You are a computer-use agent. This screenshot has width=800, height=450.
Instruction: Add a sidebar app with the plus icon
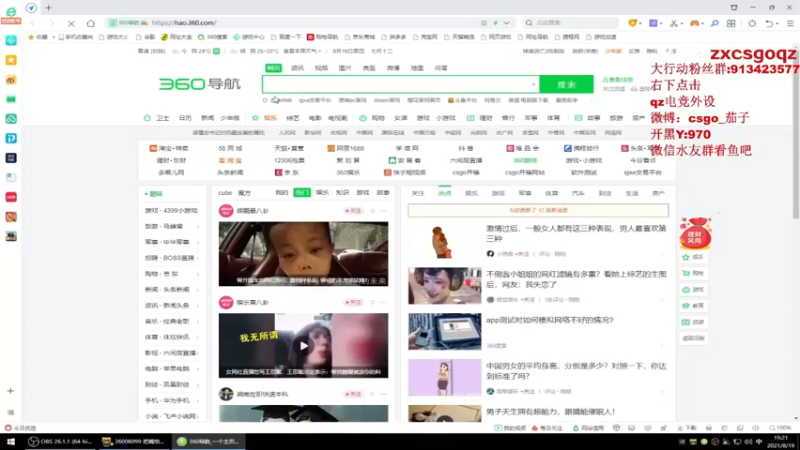(x=10, y=391)
